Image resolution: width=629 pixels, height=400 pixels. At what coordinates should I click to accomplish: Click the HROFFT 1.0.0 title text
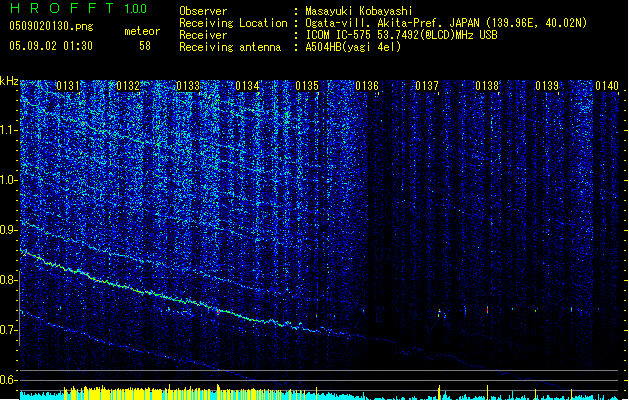(78, 8)
